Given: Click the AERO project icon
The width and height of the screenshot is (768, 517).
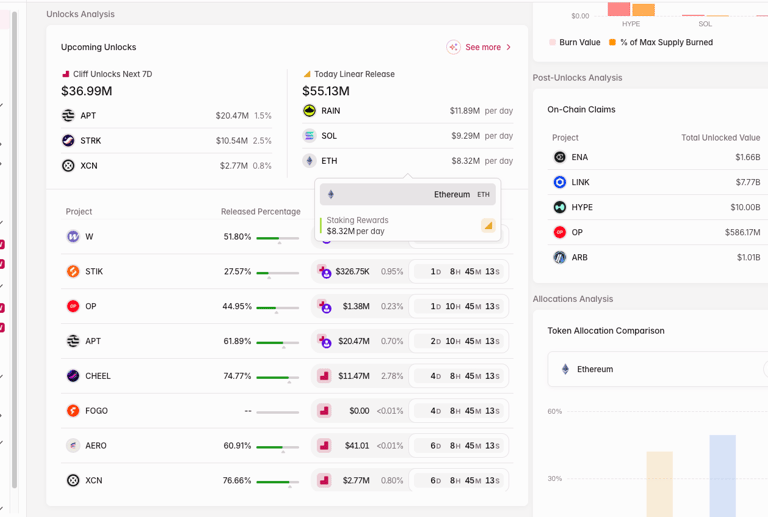Looking at the screenshot, I should (x=73, y=446).
